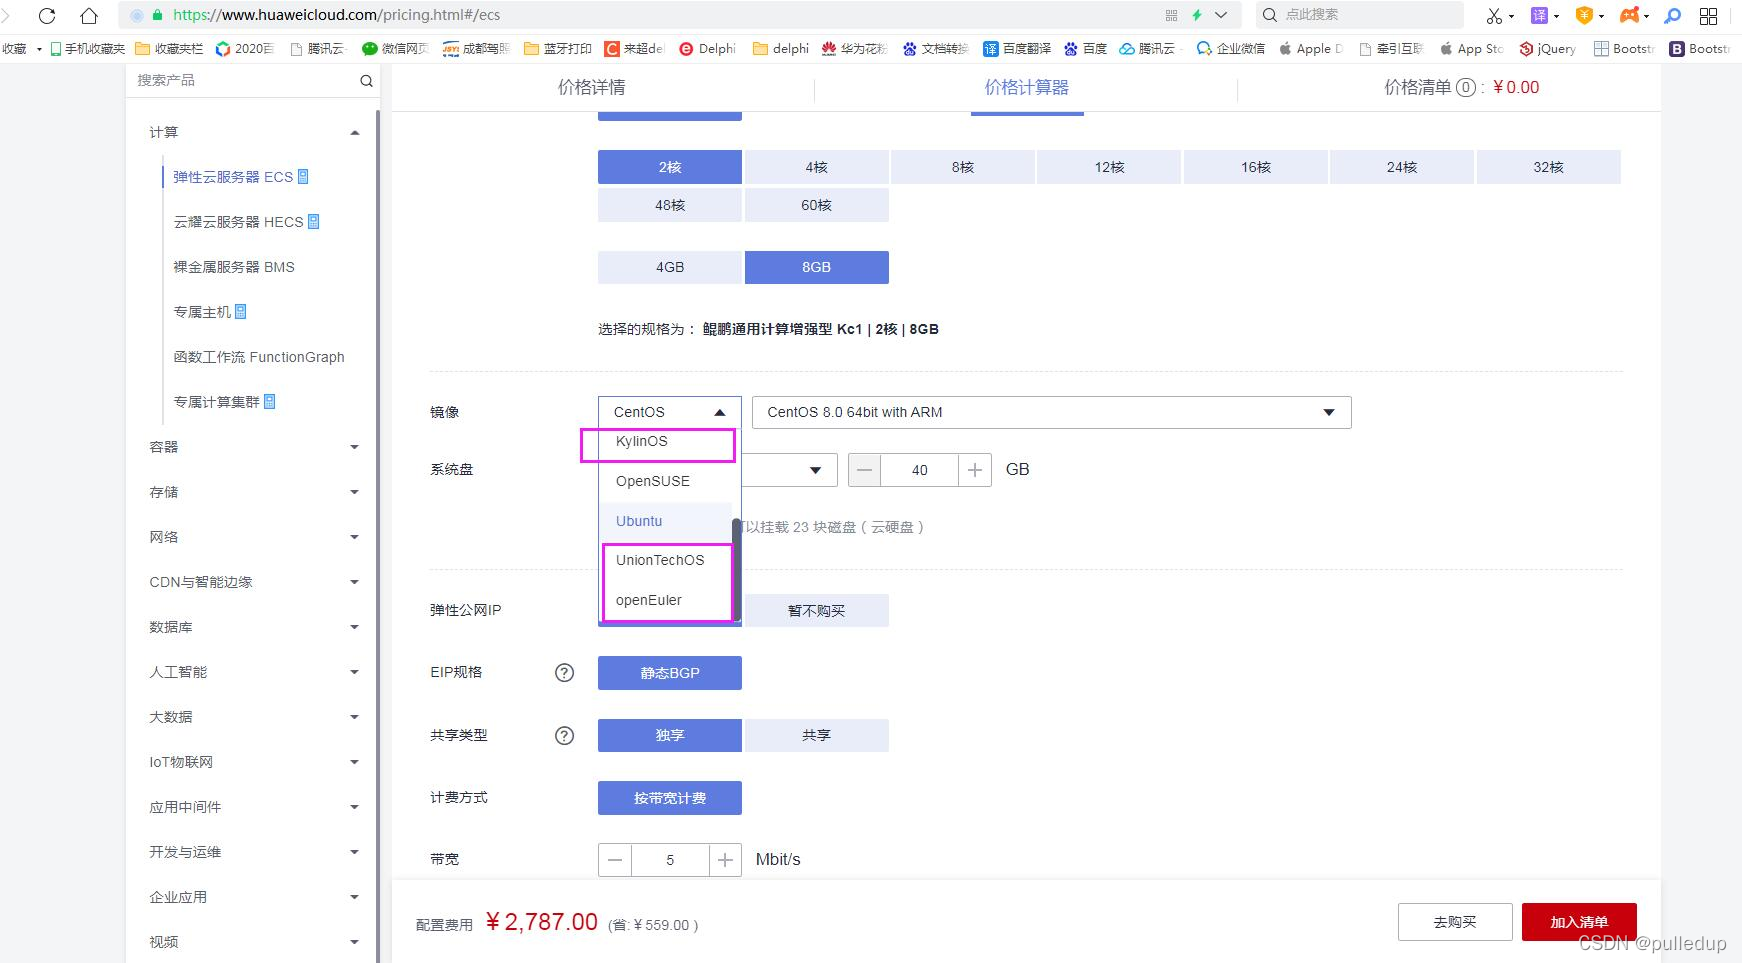Choose KylinOS from image list
The width and height of the screenshot is (1742, 963).
[641, 441]
